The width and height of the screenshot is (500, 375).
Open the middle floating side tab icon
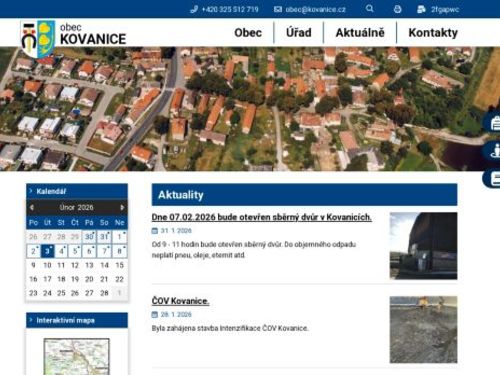492,151
